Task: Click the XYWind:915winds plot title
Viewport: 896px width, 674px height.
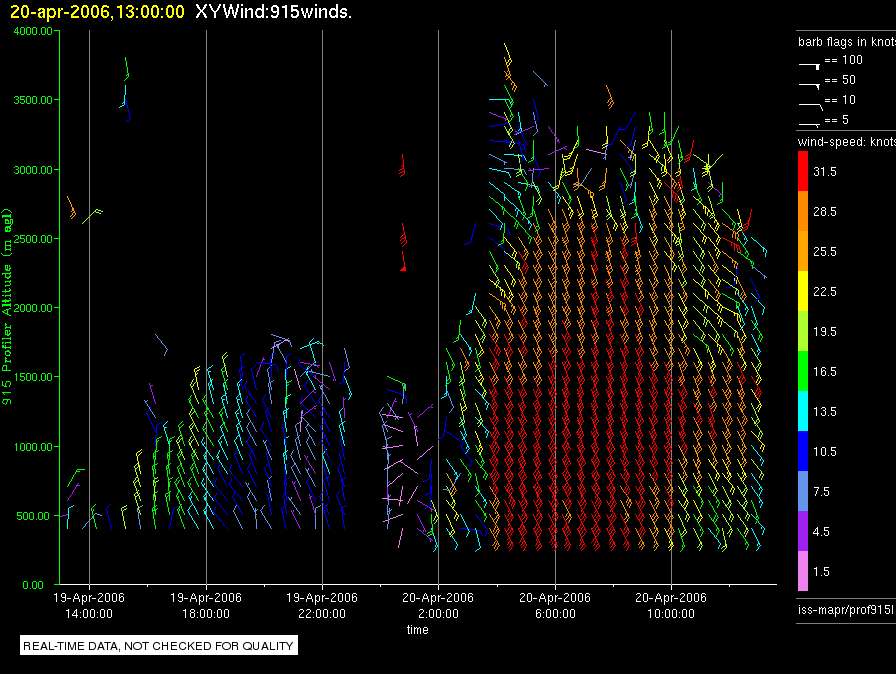Action: 273,12
